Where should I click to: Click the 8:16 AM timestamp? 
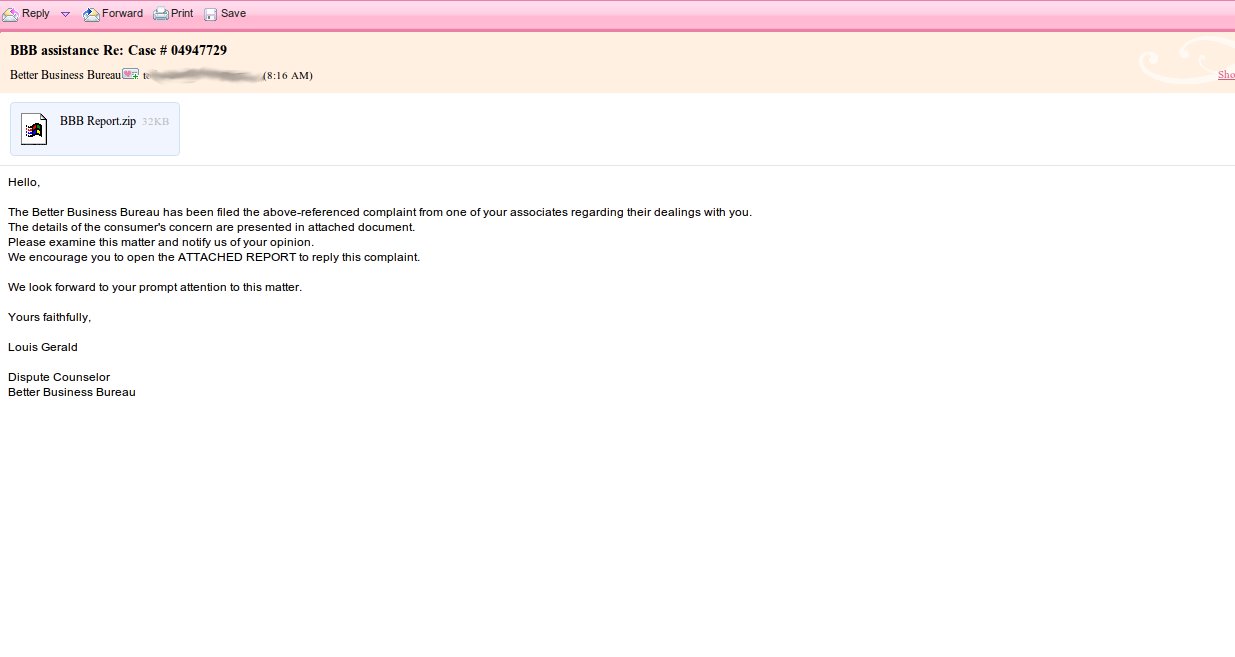[288, 75]
